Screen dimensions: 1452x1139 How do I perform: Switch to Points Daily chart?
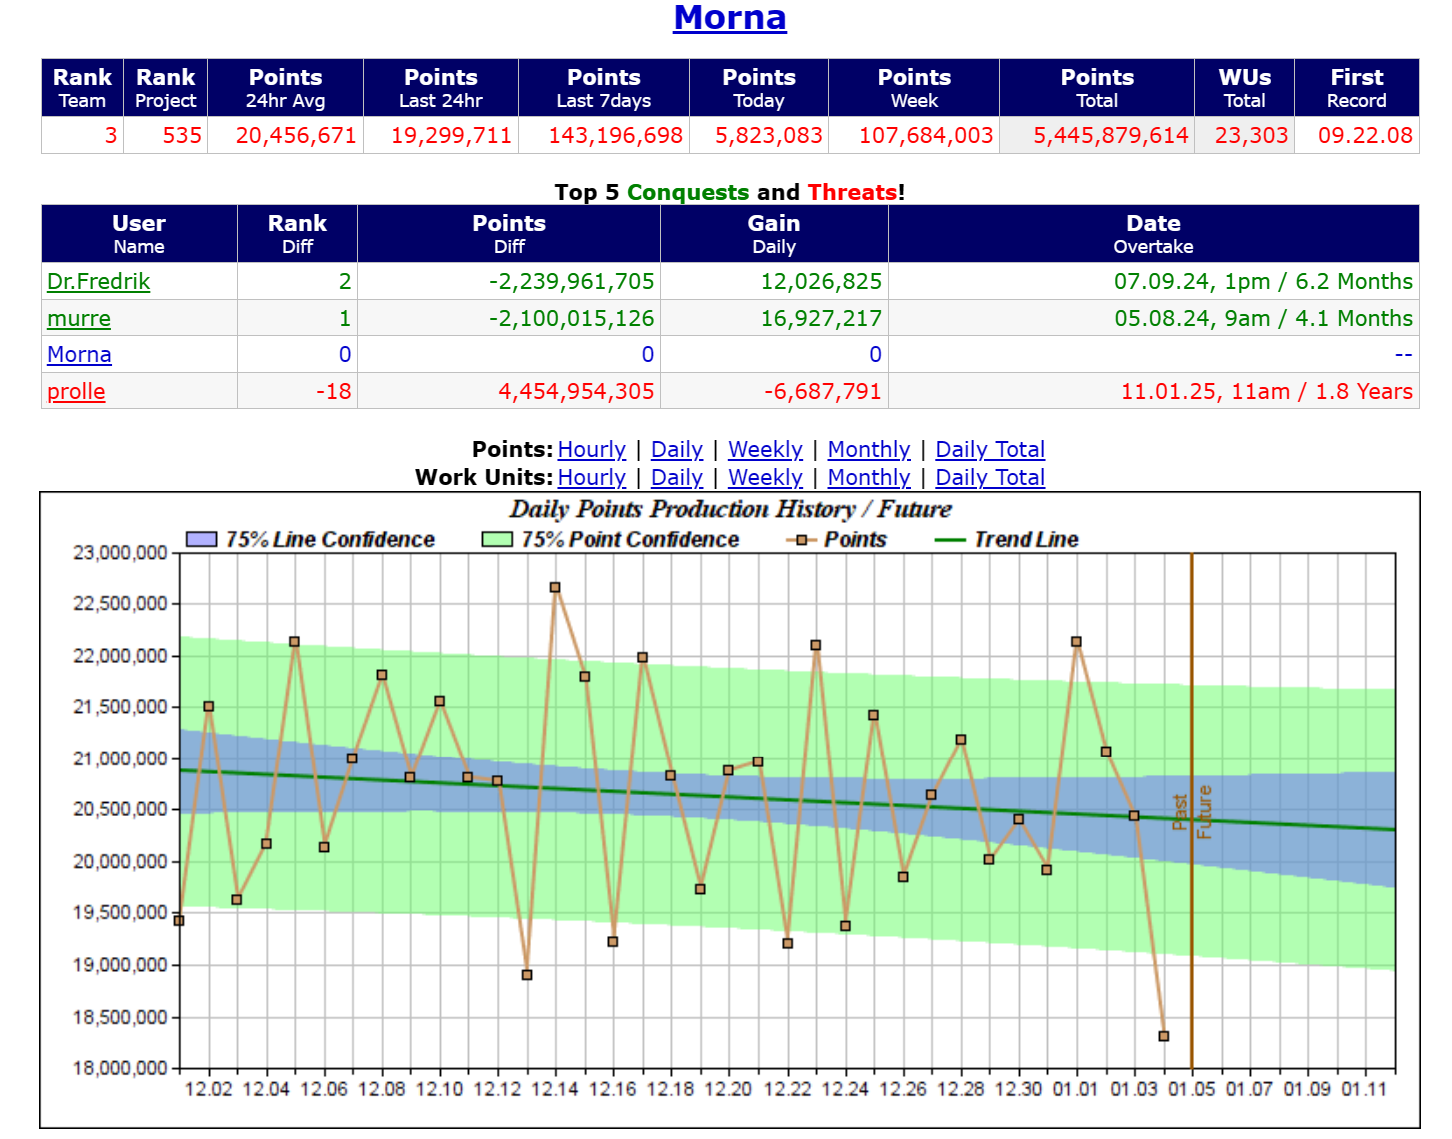676,450
